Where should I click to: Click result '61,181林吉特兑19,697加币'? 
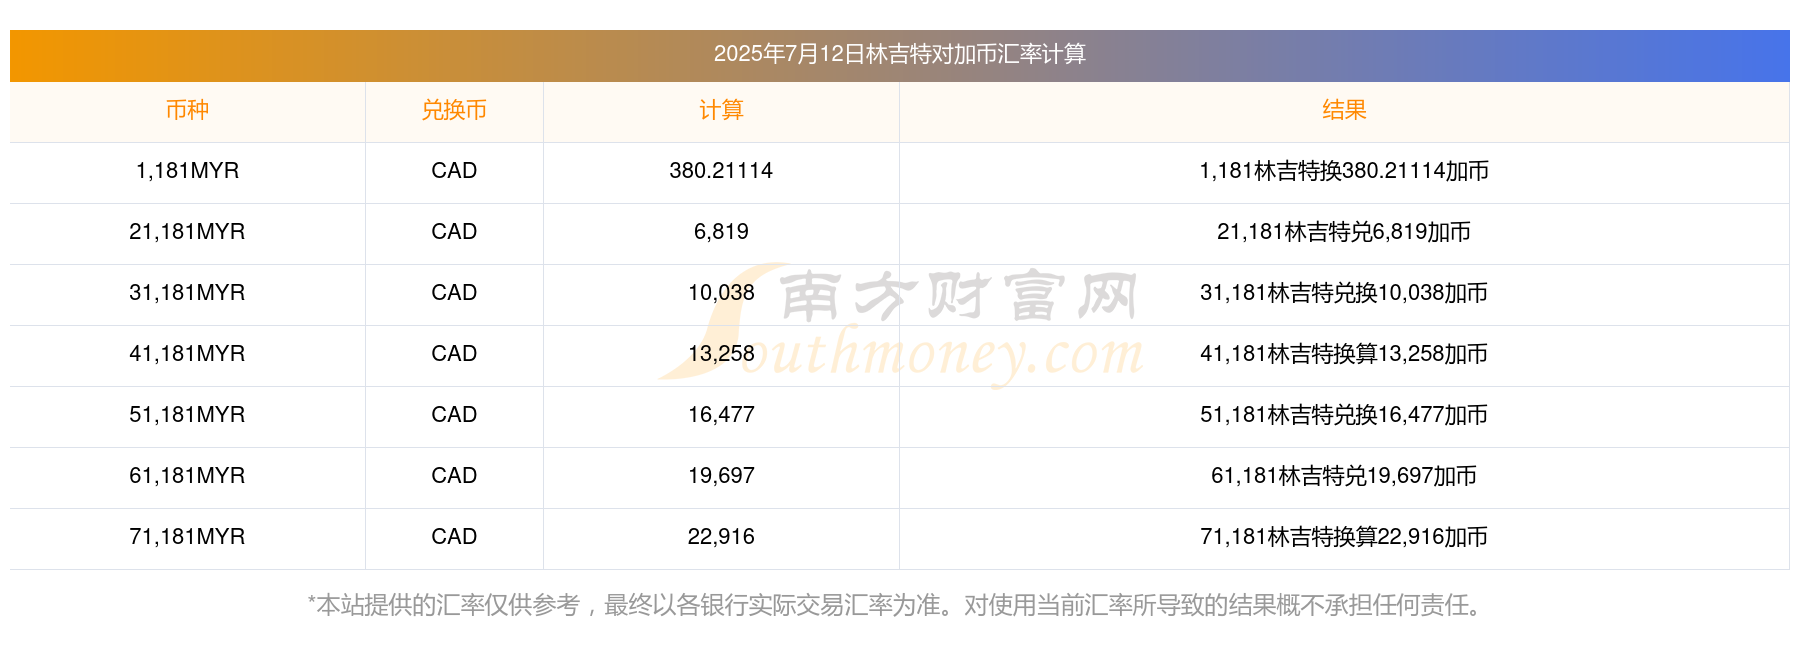pyautogui.click(x=1344, y=476)
